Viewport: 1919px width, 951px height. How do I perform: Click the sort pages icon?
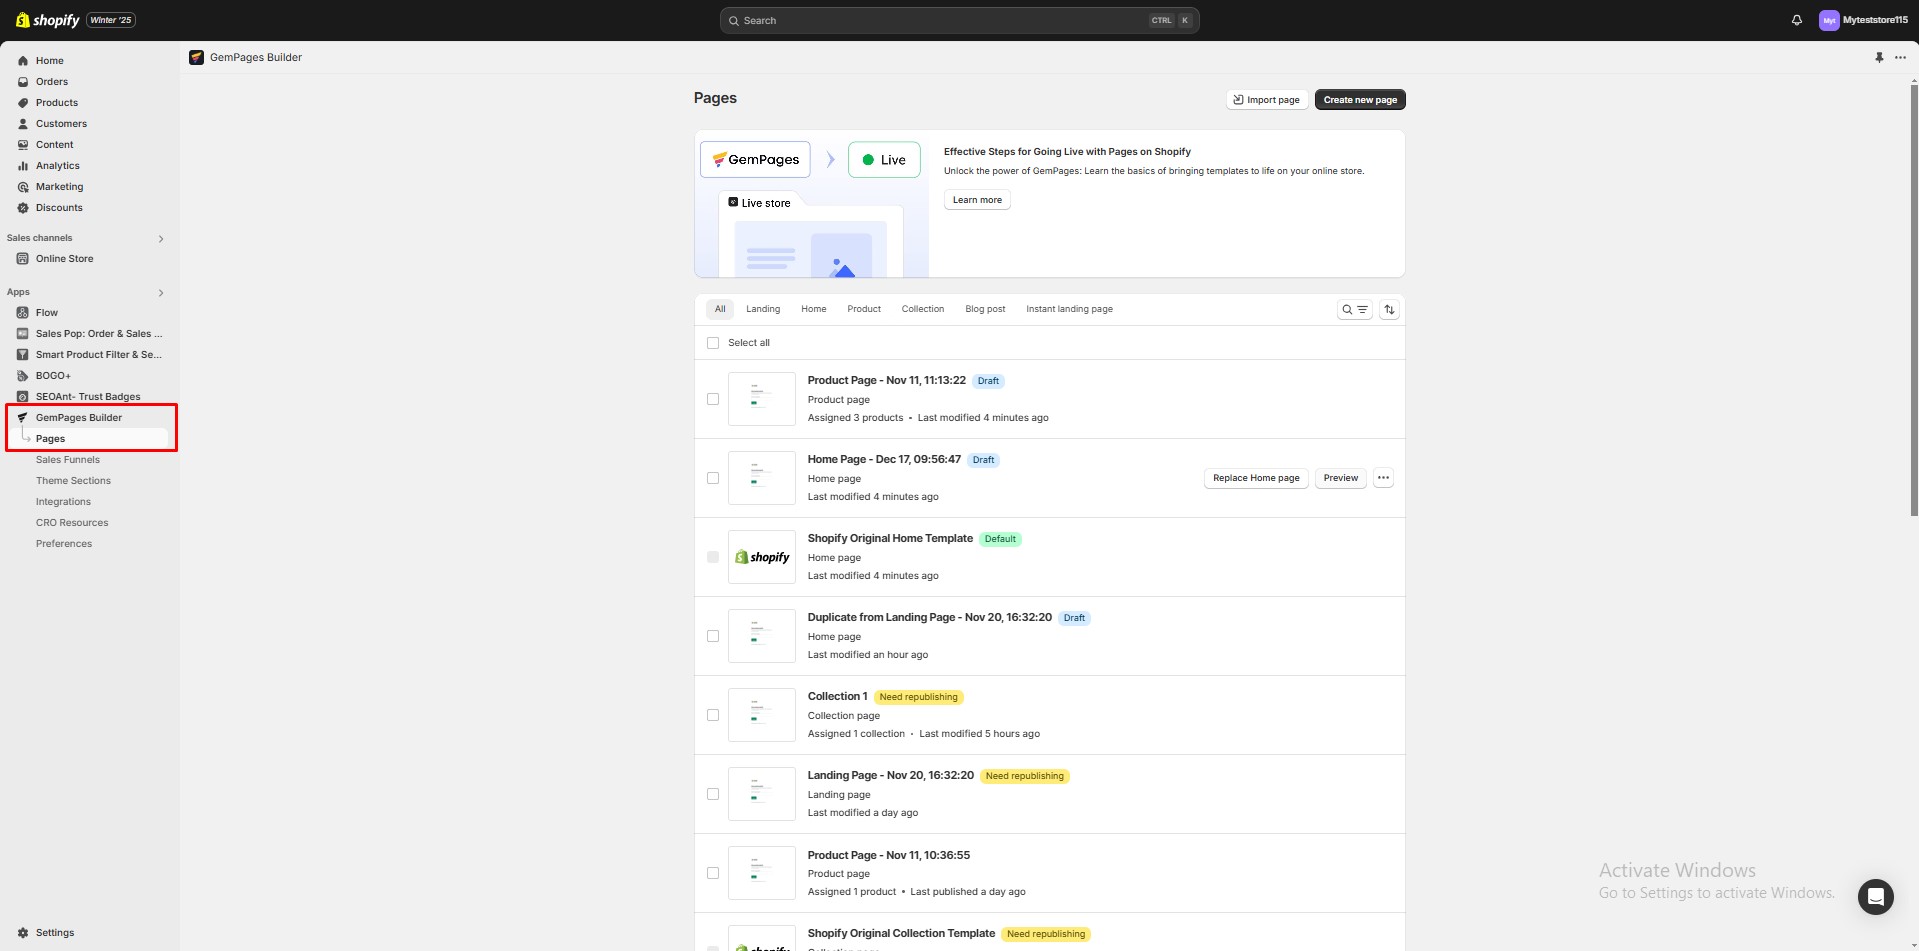click(1389, 310)
